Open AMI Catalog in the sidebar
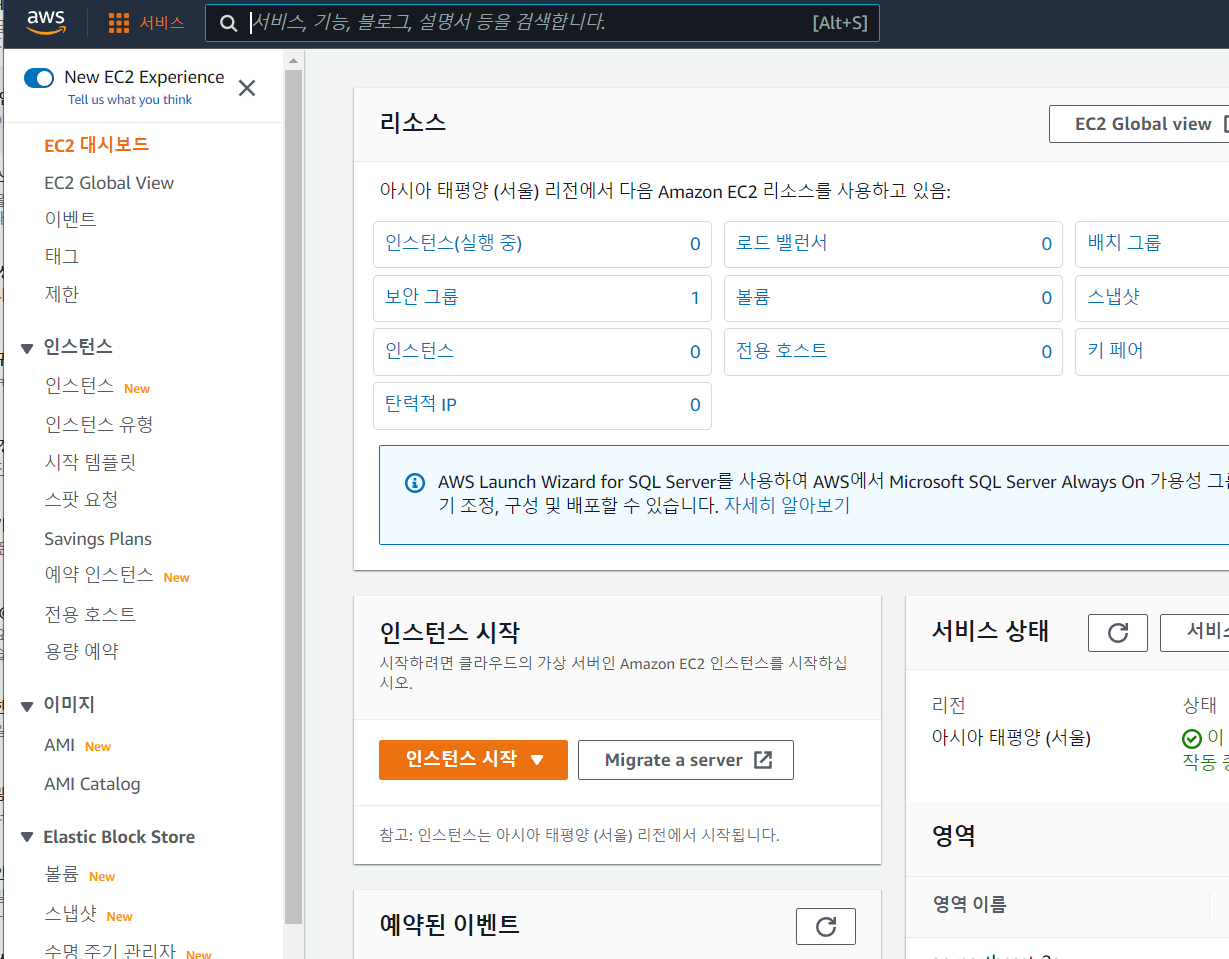This screenshot has width=1229, height=959. coord(92,784)
